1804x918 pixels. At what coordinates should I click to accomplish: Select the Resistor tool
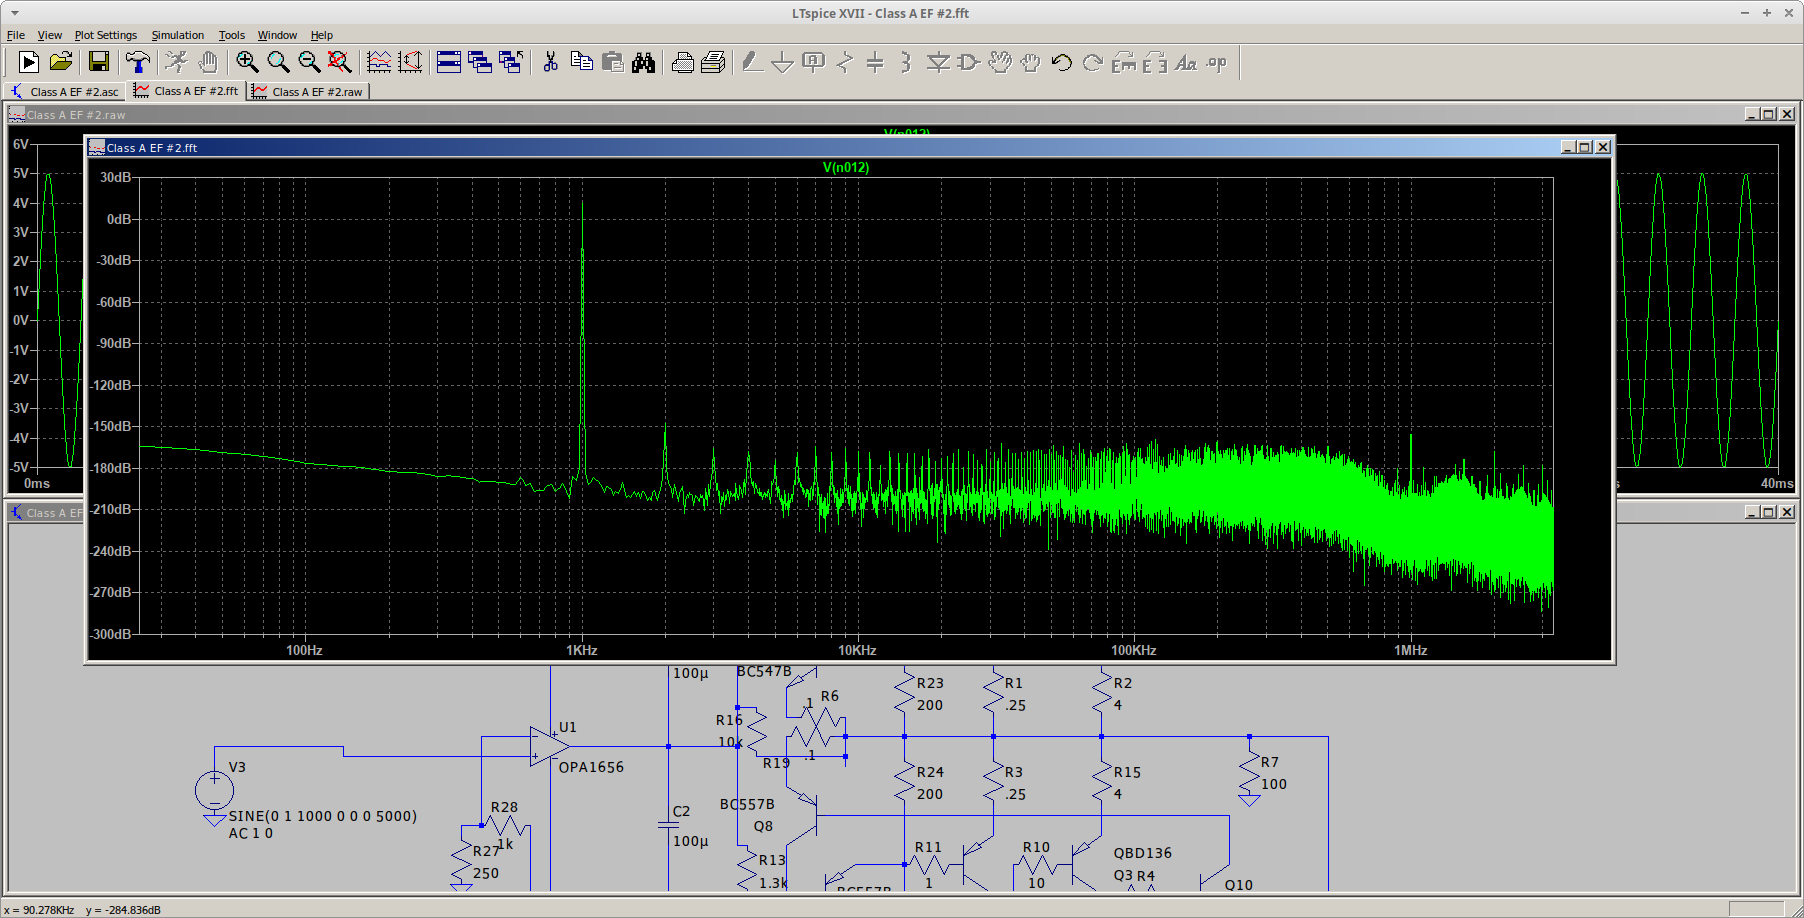point(845,62)
